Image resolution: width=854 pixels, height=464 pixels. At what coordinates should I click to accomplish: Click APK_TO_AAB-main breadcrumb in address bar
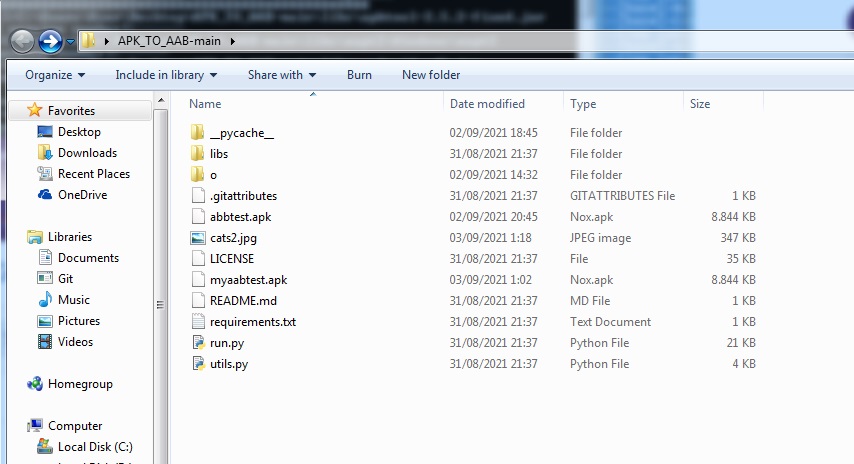coord(169,41)
